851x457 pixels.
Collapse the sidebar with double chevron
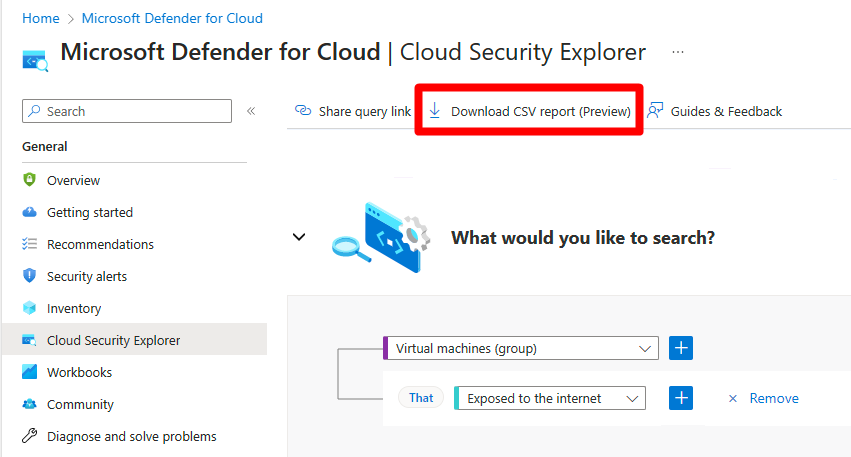point(251,111)
